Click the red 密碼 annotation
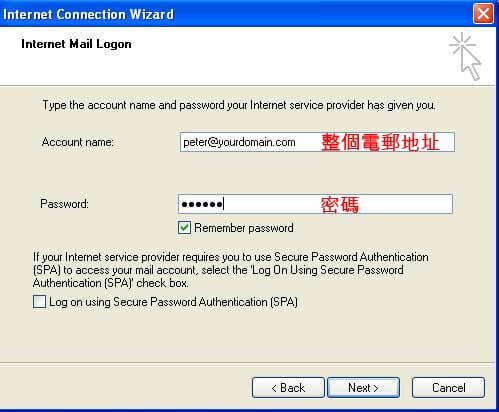Screen dimensions: 499x412 point(340,205)
